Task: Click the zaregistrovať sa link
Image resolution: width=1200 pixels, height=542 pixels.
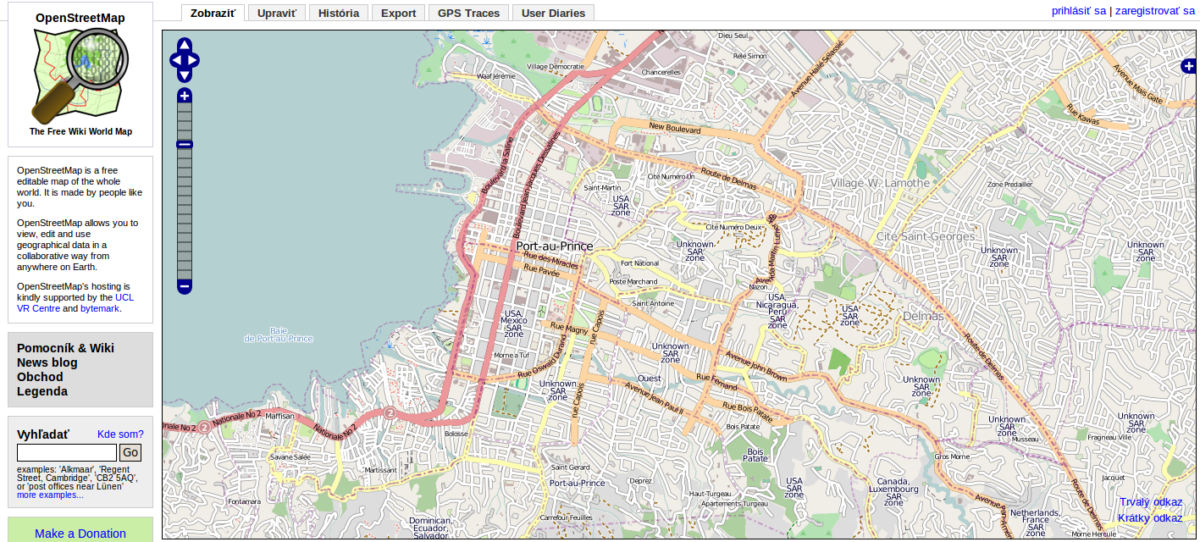Action: coord(1155,11)
